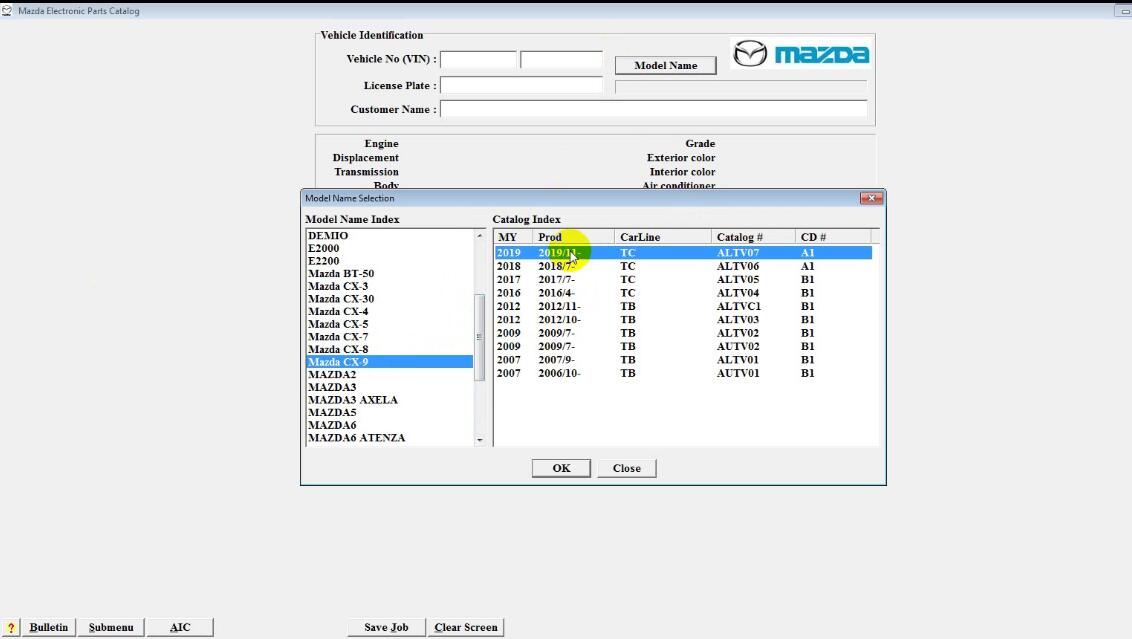Click the Mazda logo image
This screenshot has height=639, width=1132.
pos(801,53)
